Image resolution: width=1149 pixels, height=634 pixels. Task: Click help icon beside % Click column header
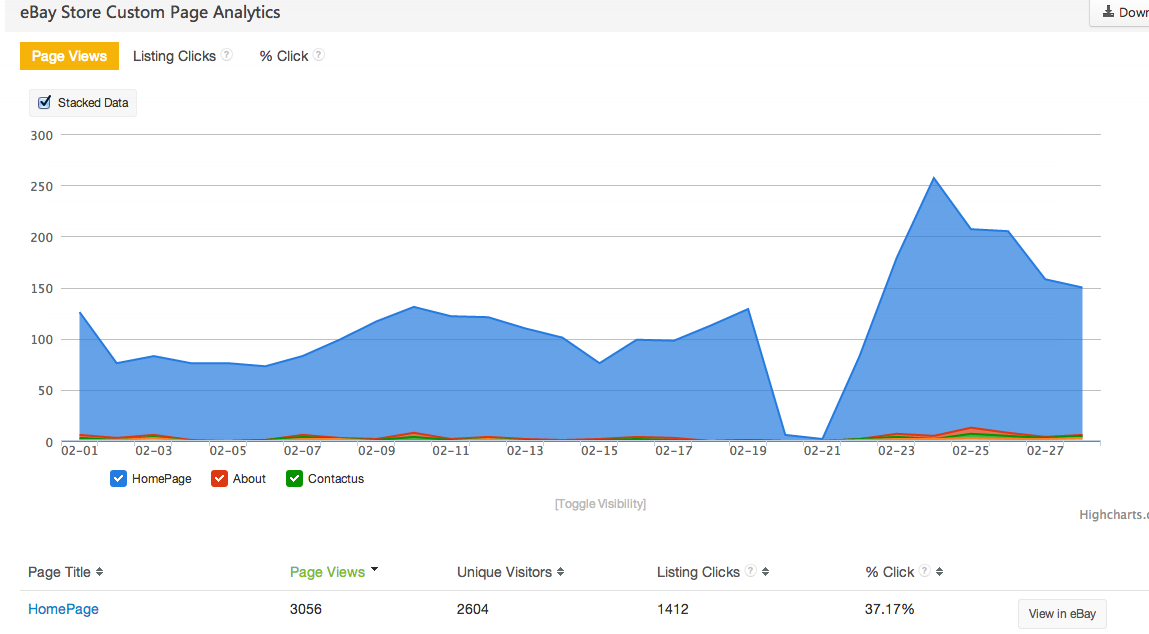[925, 571]
